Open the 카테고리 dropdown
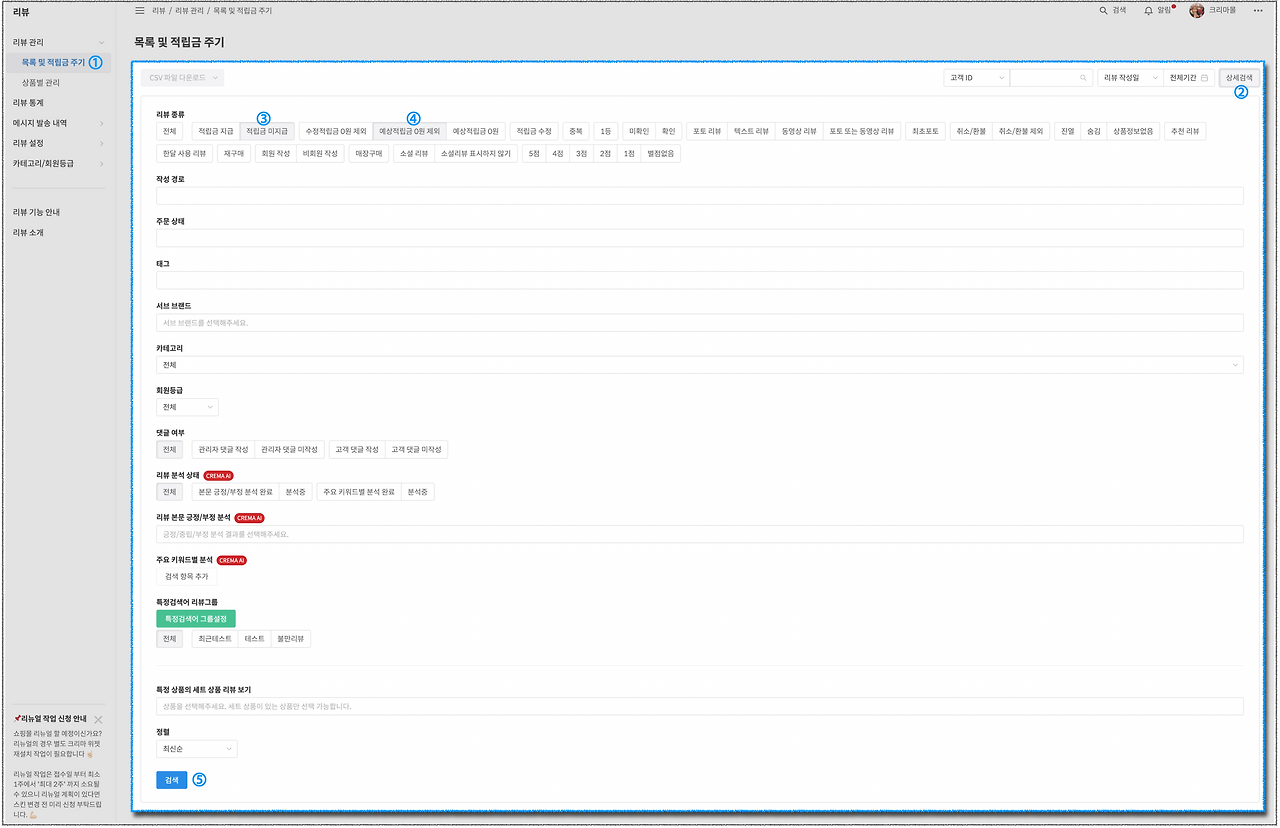The height and width of the screenshot is (828, 1280). (x=700, y=365)
